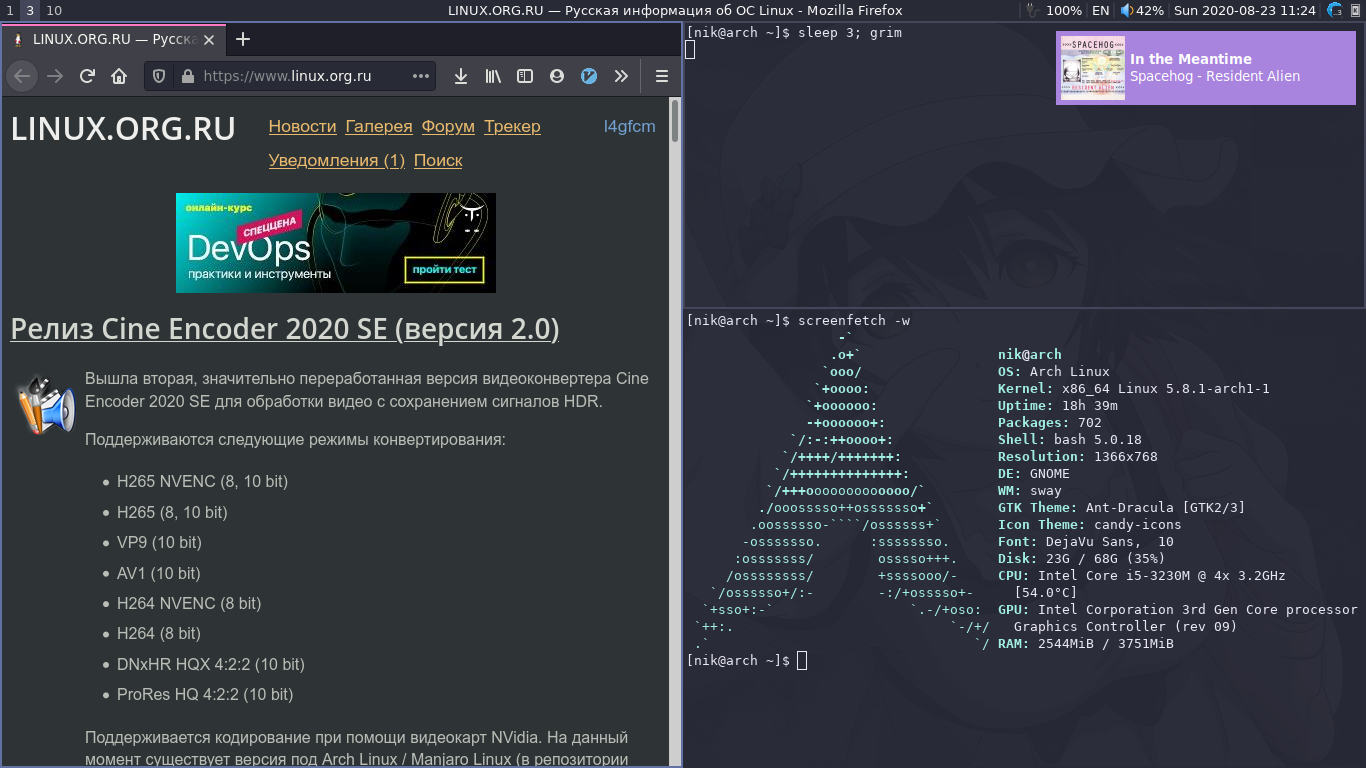Expand the toolbar overflow chevrons
1366x768 pixels.
pos(621,76)
